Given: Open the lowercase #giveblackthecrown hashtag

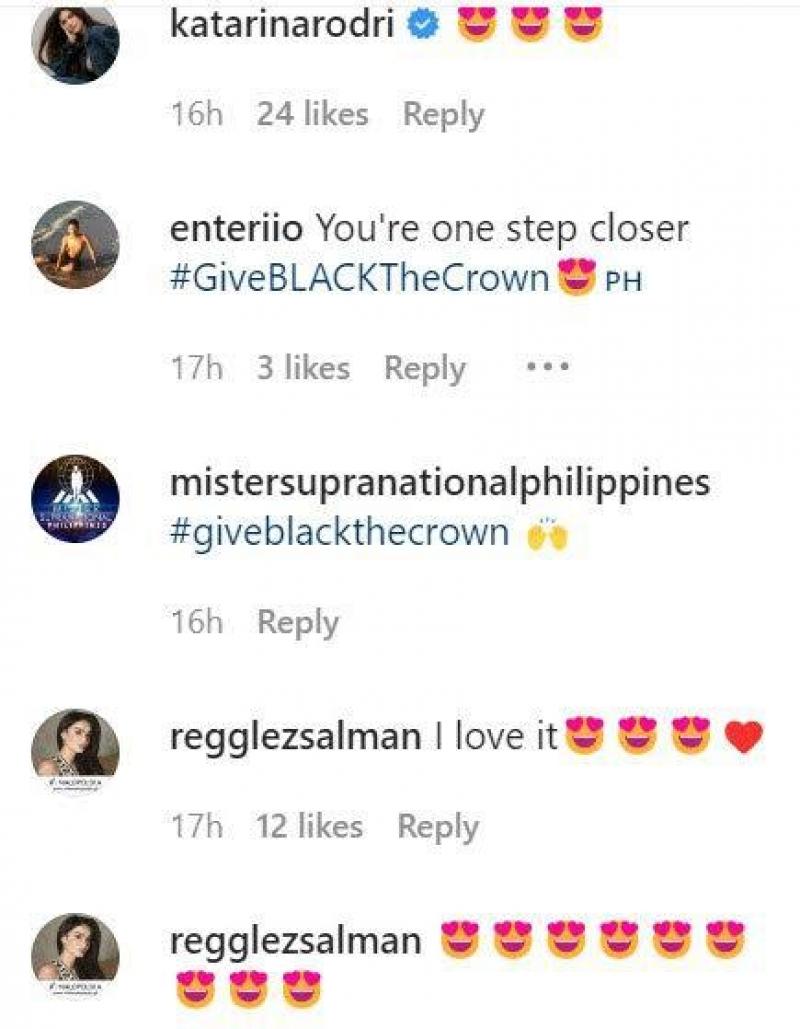Looking at the screenshot, I should (x=340, y=532).
